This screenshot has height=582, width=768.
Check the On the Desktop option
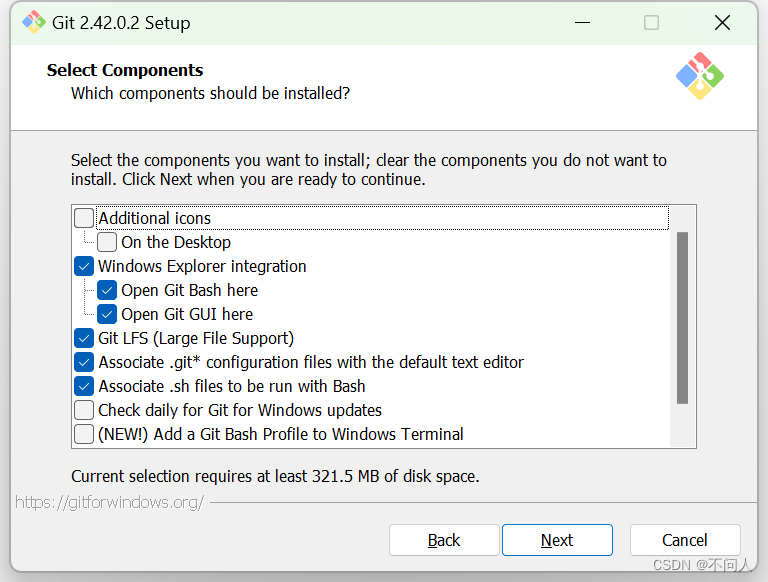(x=107, y=242)
